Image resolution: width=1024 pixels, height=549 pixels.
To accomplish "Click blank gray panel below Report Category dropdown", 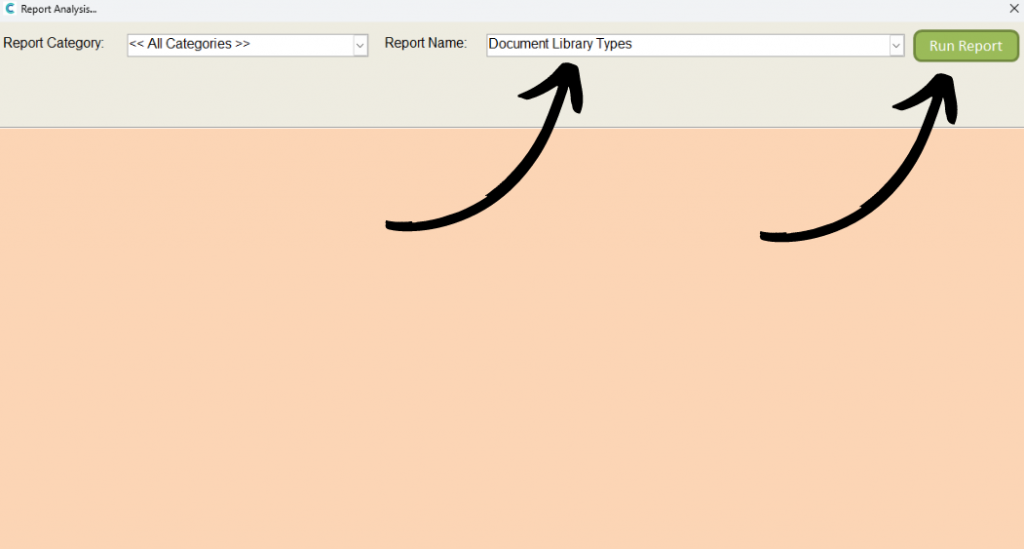I will [x=240, y=95].
